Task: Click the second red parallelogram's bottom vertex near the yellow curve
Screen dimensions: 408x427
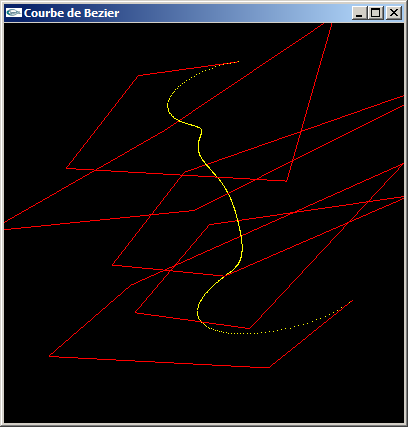Action: click(x=224, y=276)
